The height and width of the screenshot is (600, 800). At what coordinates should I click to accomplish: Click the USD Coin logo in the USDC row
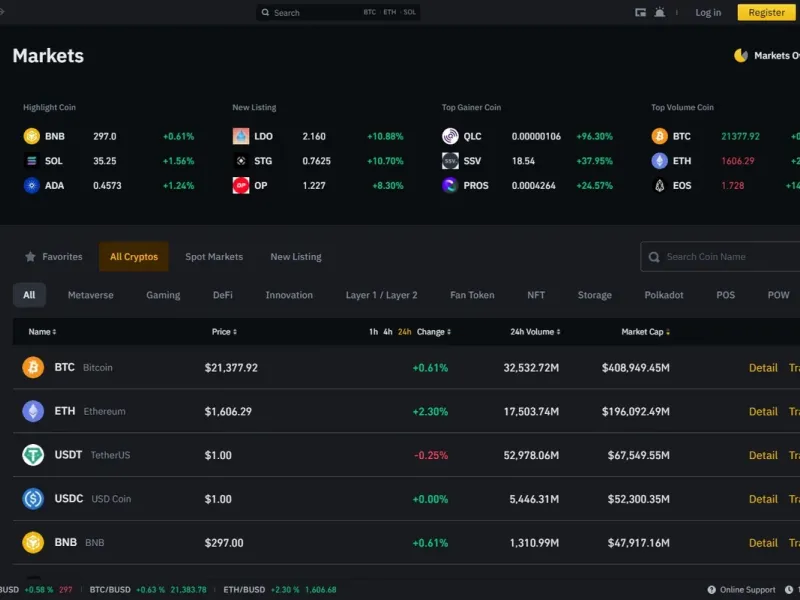pyautogui.click(x=33, y=499)
